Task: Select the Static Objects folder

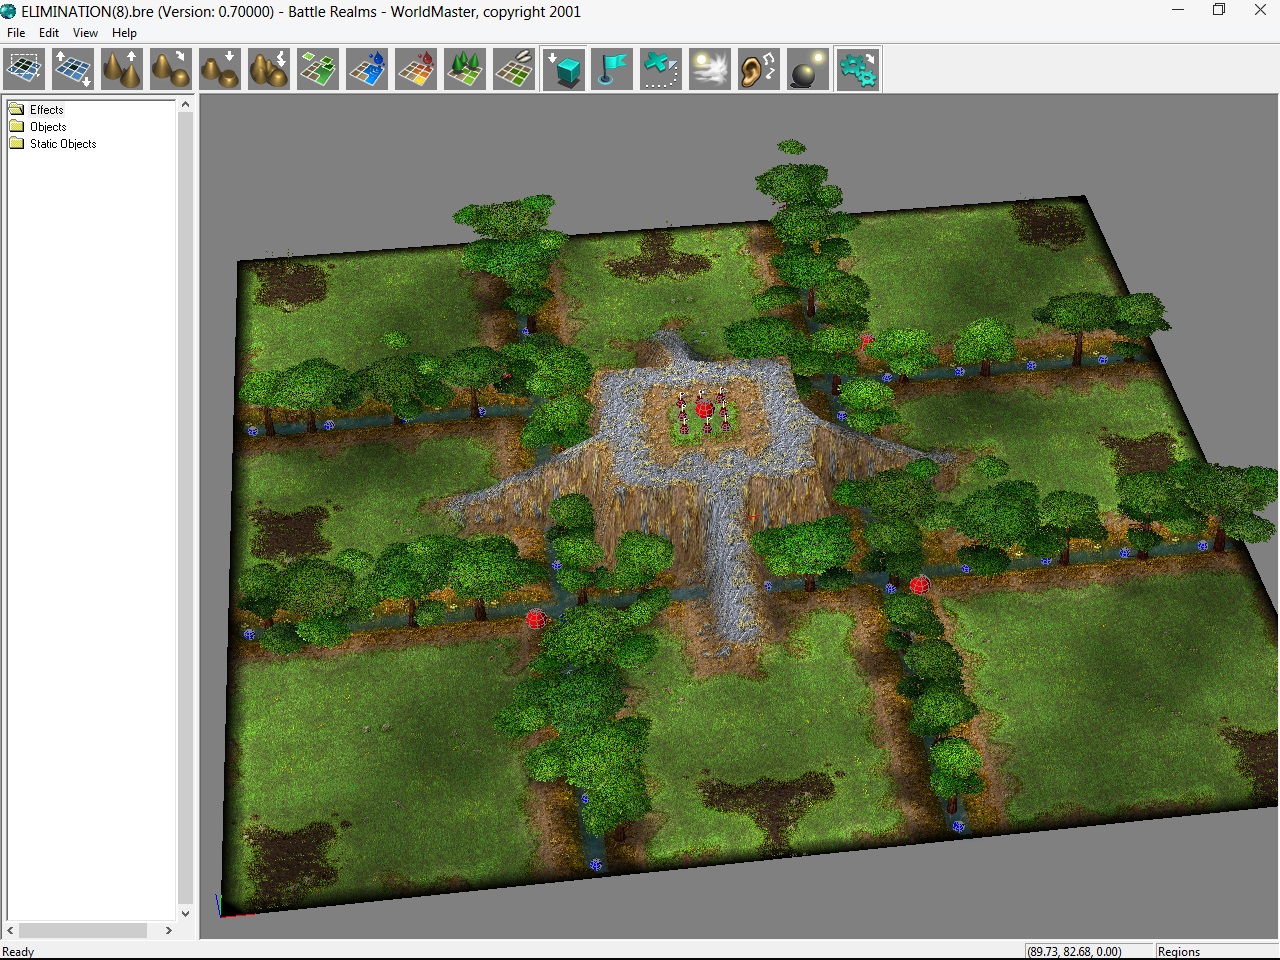Action: coord(63,144)
